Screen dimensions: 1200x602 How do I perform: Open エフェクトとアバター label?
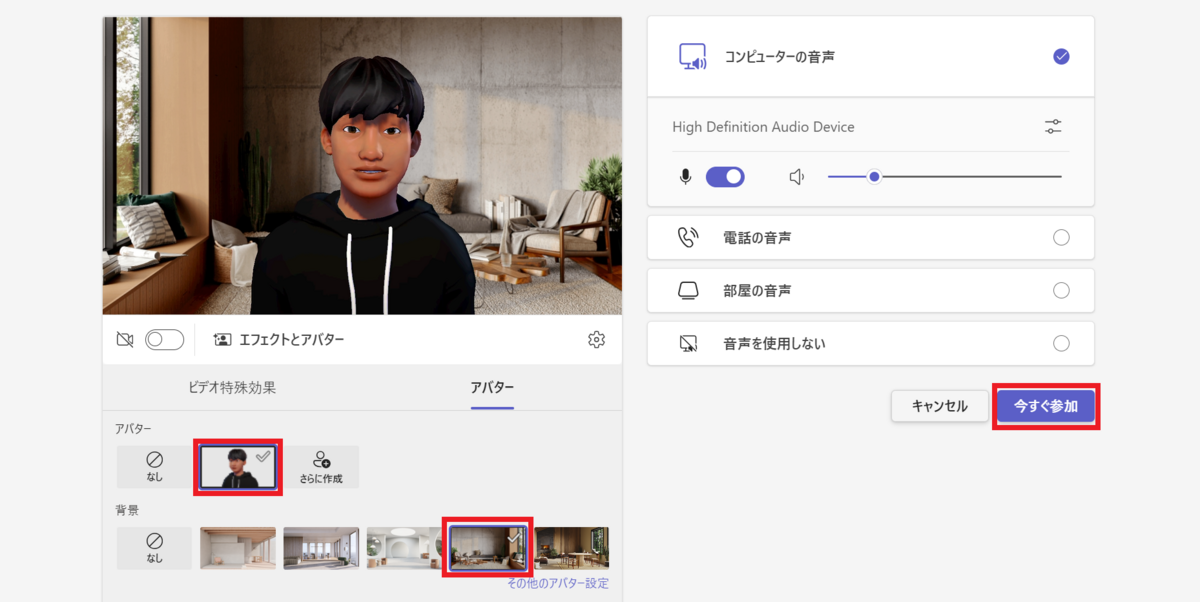292,340
